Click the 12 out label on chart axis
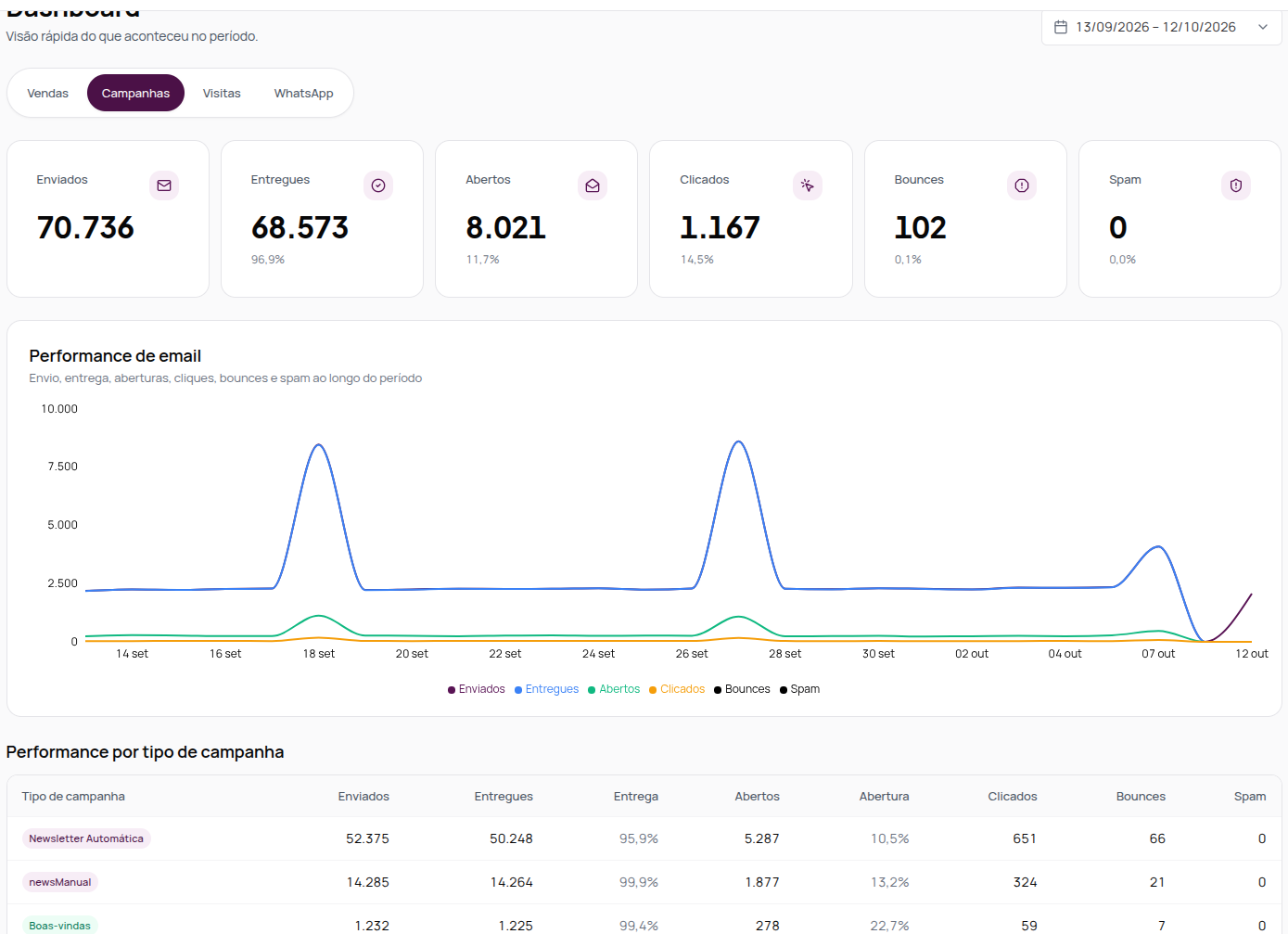The height and width of the screenshot is (934, 1288). click(1251, 654)
